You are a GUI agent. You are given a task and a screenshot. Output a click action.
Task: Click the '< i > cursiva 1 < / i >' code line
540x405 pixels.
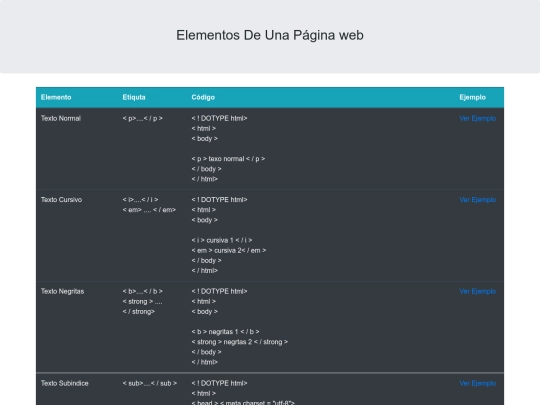(222, 240)
